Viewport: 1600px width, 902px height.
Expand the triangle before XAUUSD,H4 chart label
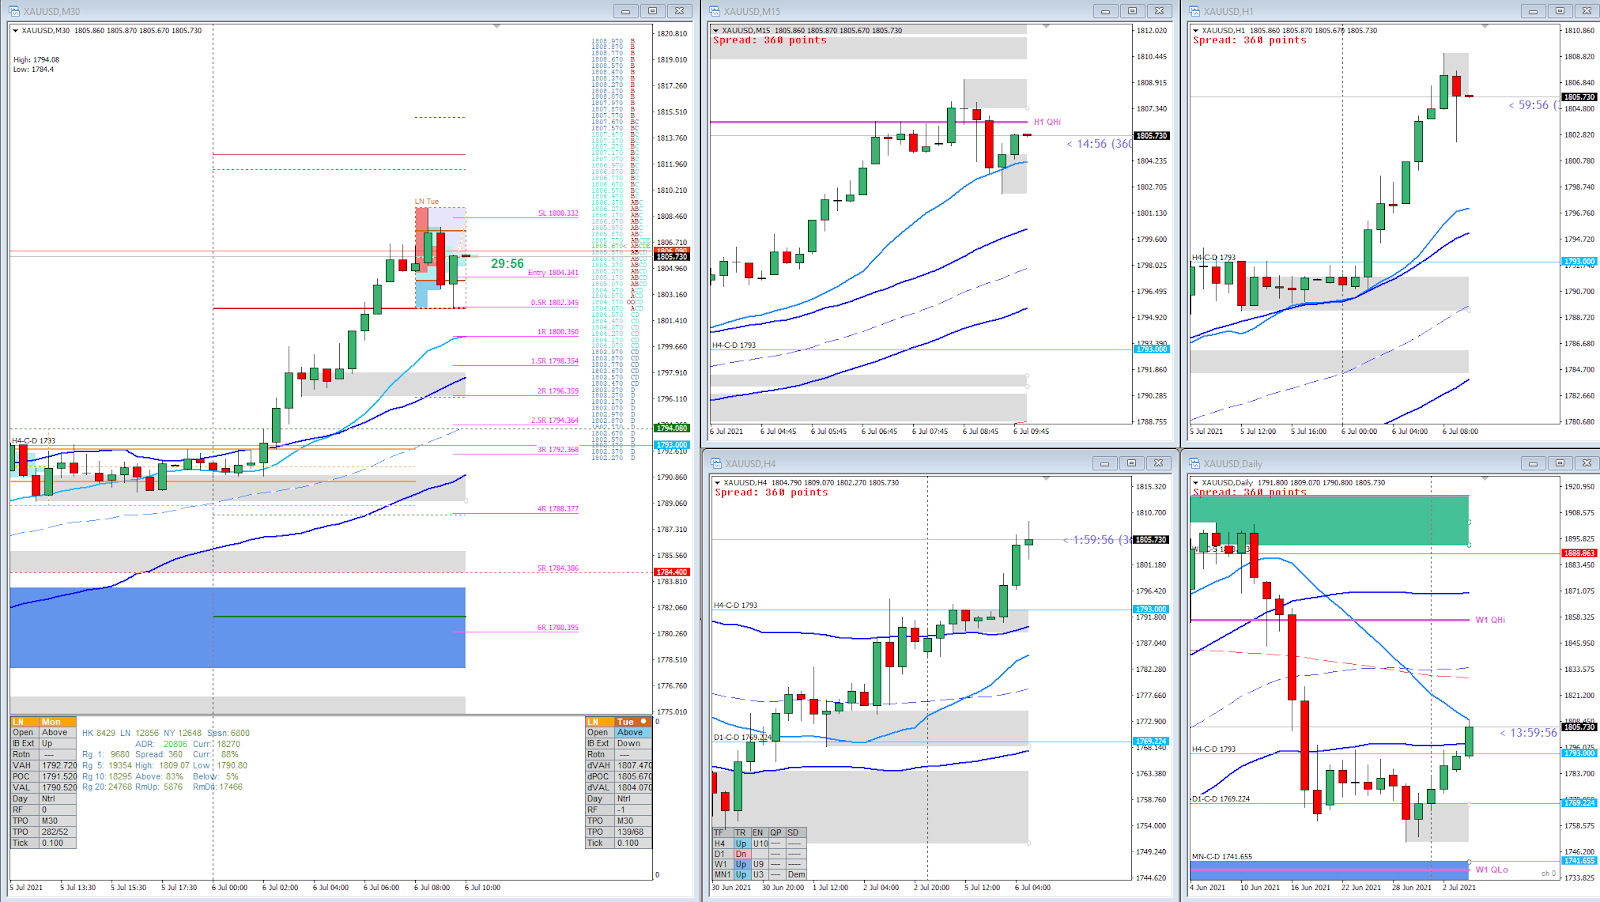(717, 483)
